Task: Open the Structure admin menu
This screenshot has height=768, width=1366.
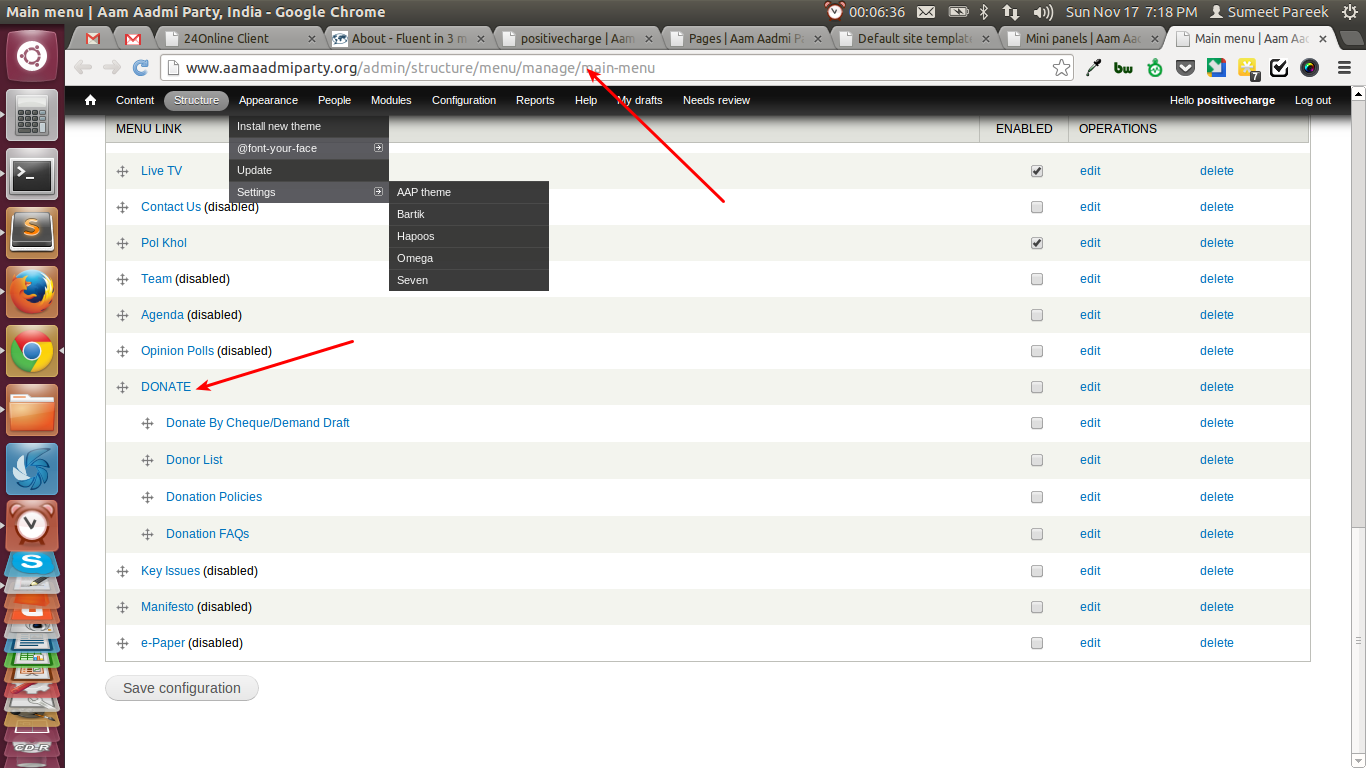Action: click(x=196, y=100)
